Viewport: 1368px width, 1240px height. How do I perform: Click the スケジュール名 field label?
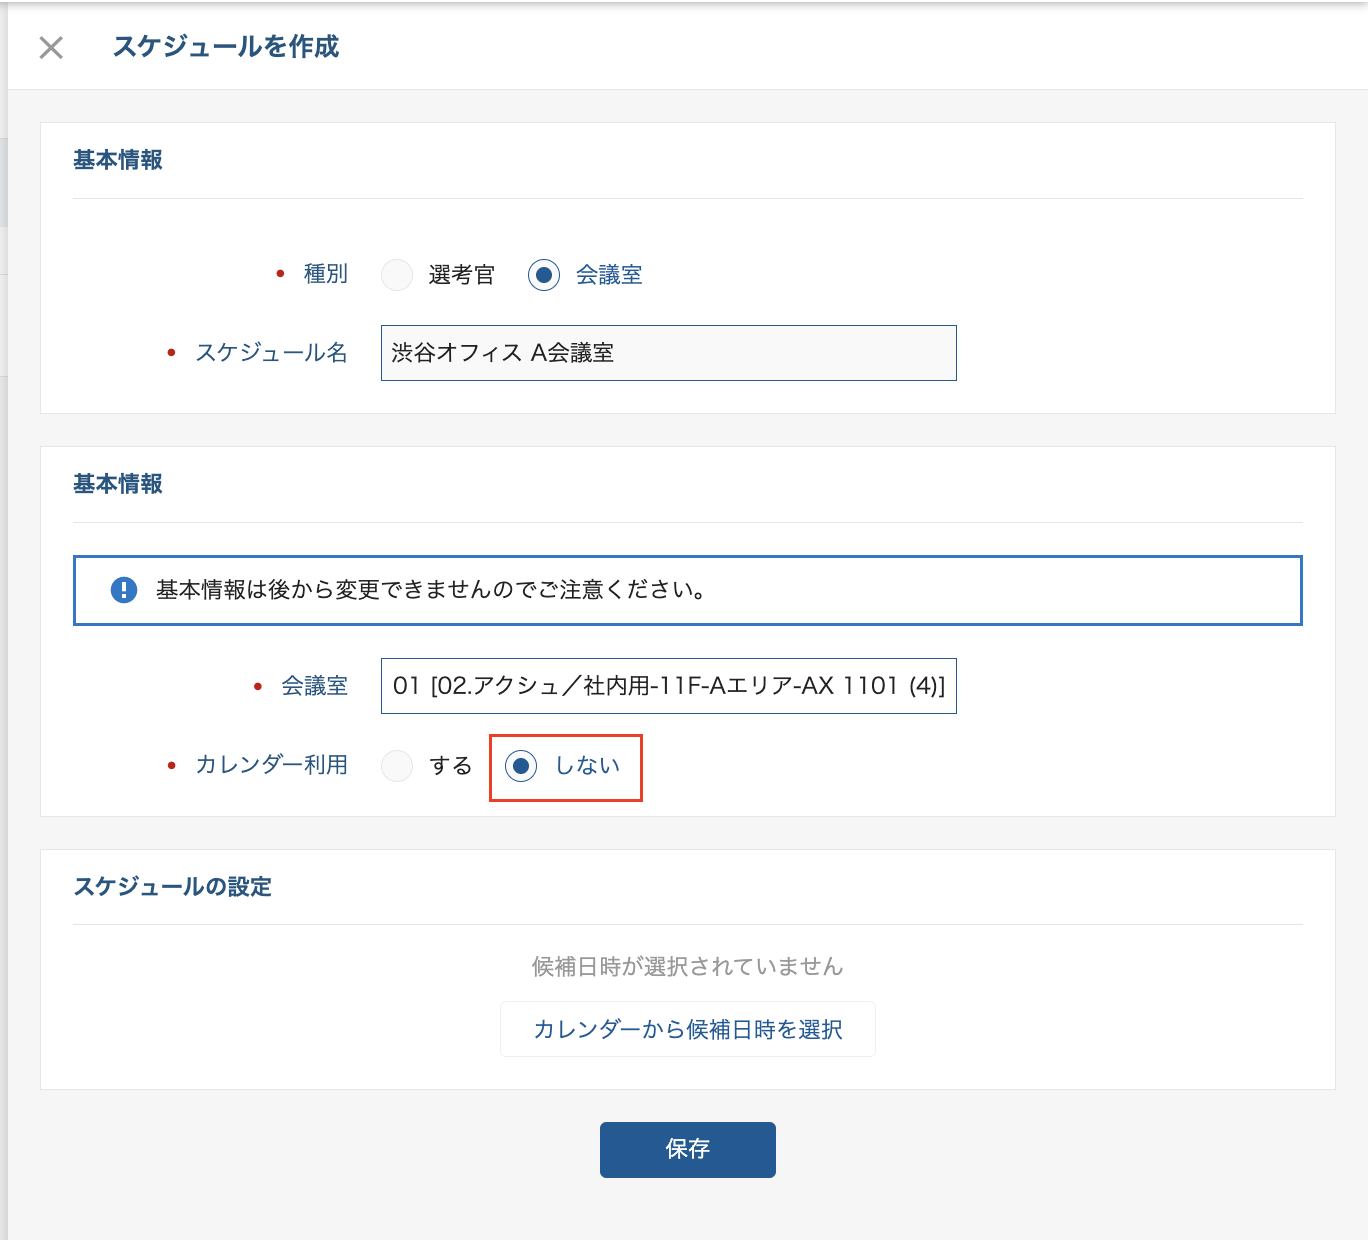271,353
